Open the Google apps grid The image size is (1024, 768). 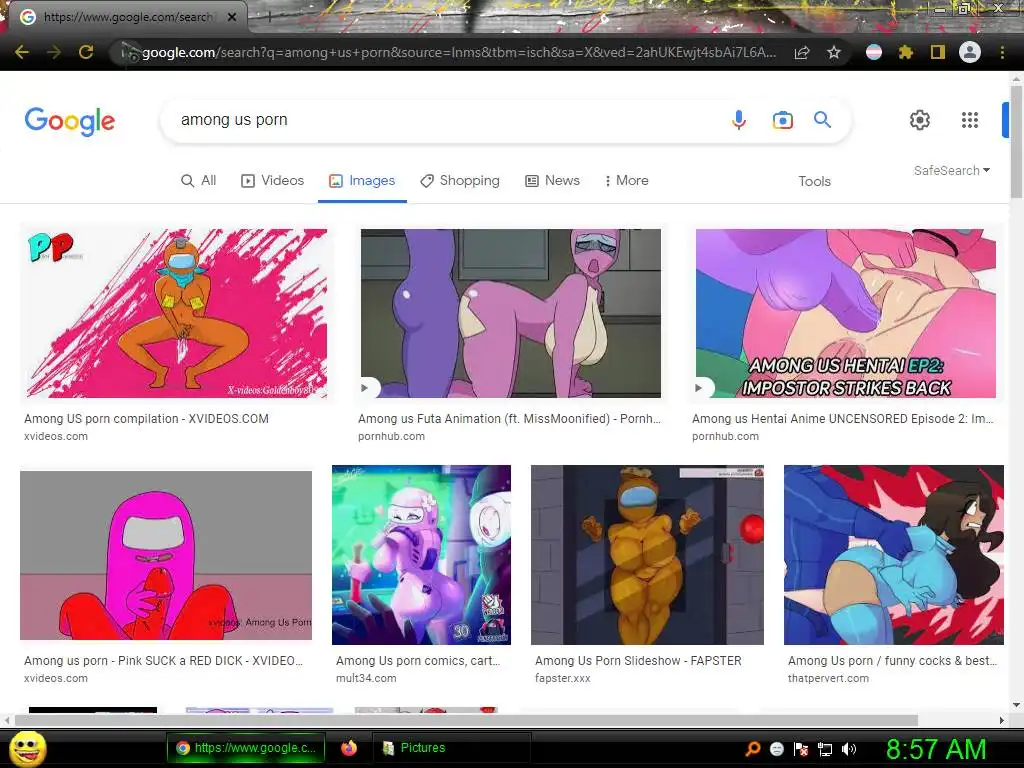click(970, 120)
